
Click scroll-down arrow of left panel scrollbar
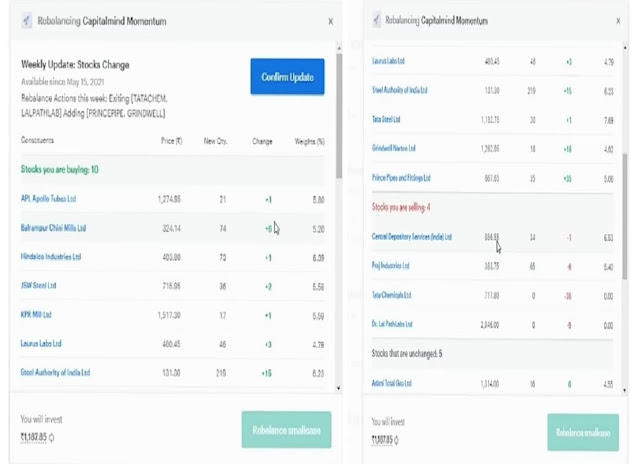[339, 388]
